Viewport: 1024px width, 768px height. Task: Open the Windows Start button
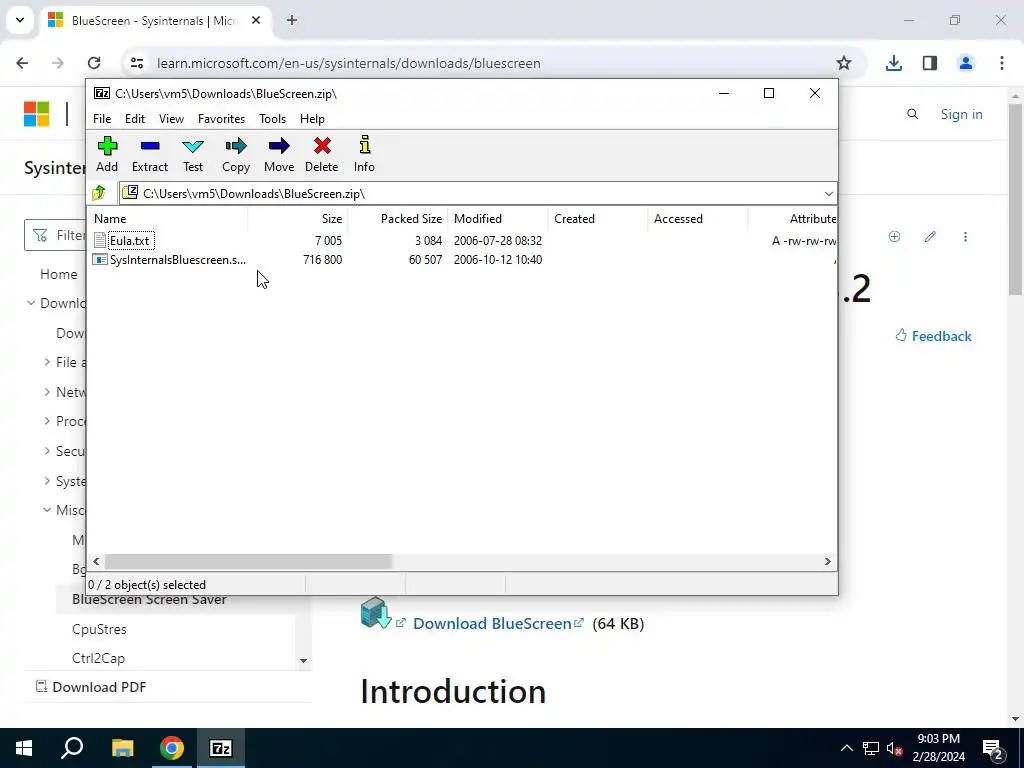(24, 748)
